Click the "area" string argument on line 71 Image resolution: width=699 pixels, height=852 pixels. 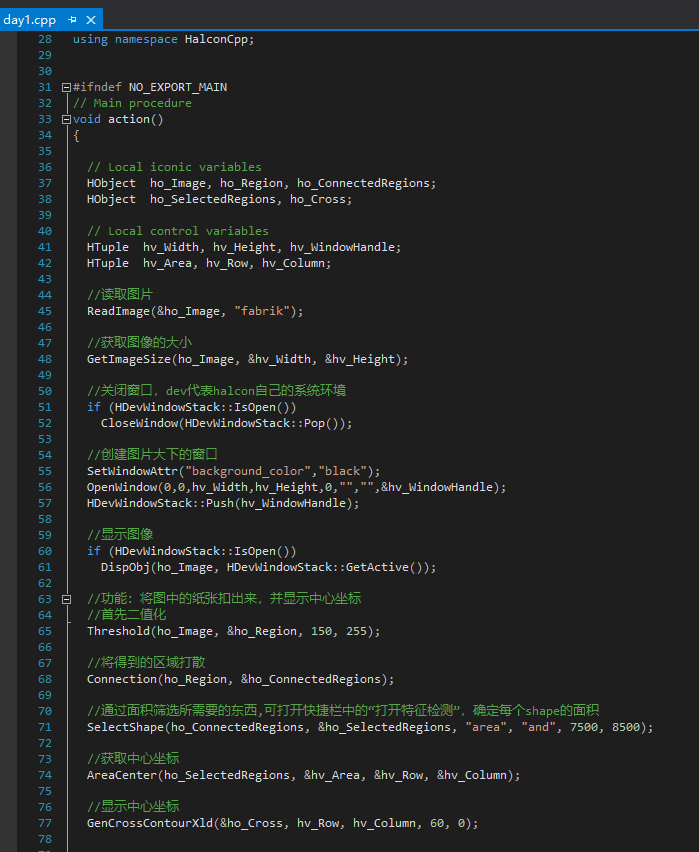click(487, 727)
